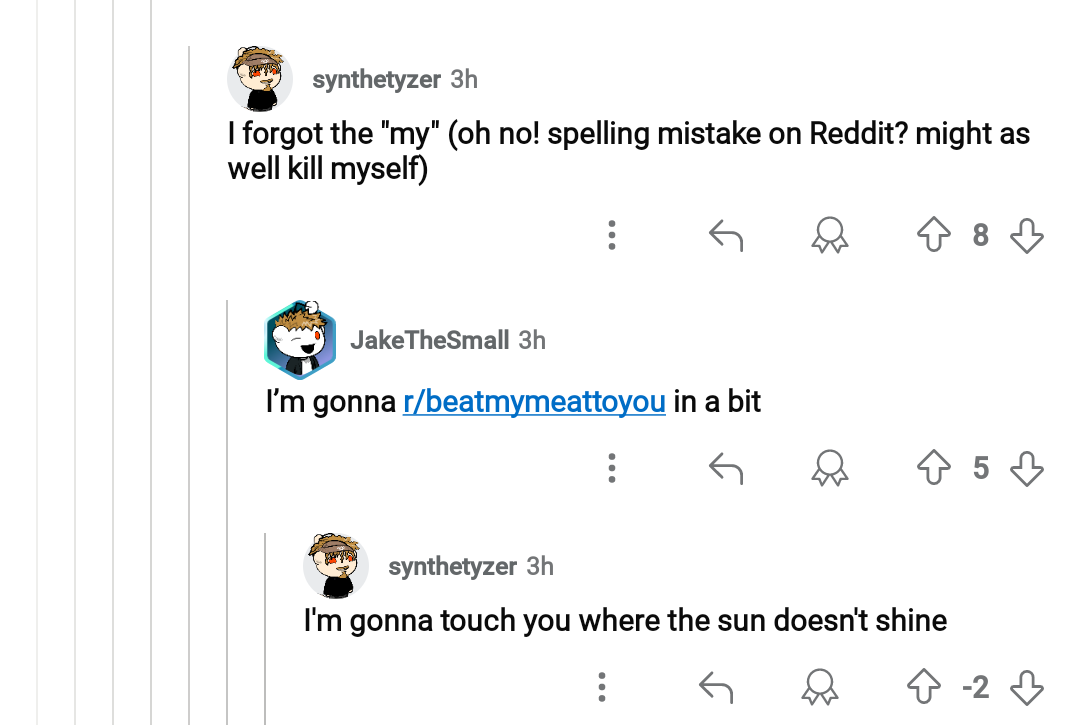Click synthetyzer username on the top comment
Image resolution: width=1084 pixels, height=725 pixels.
pyautogui.click(x=376, y=79)
